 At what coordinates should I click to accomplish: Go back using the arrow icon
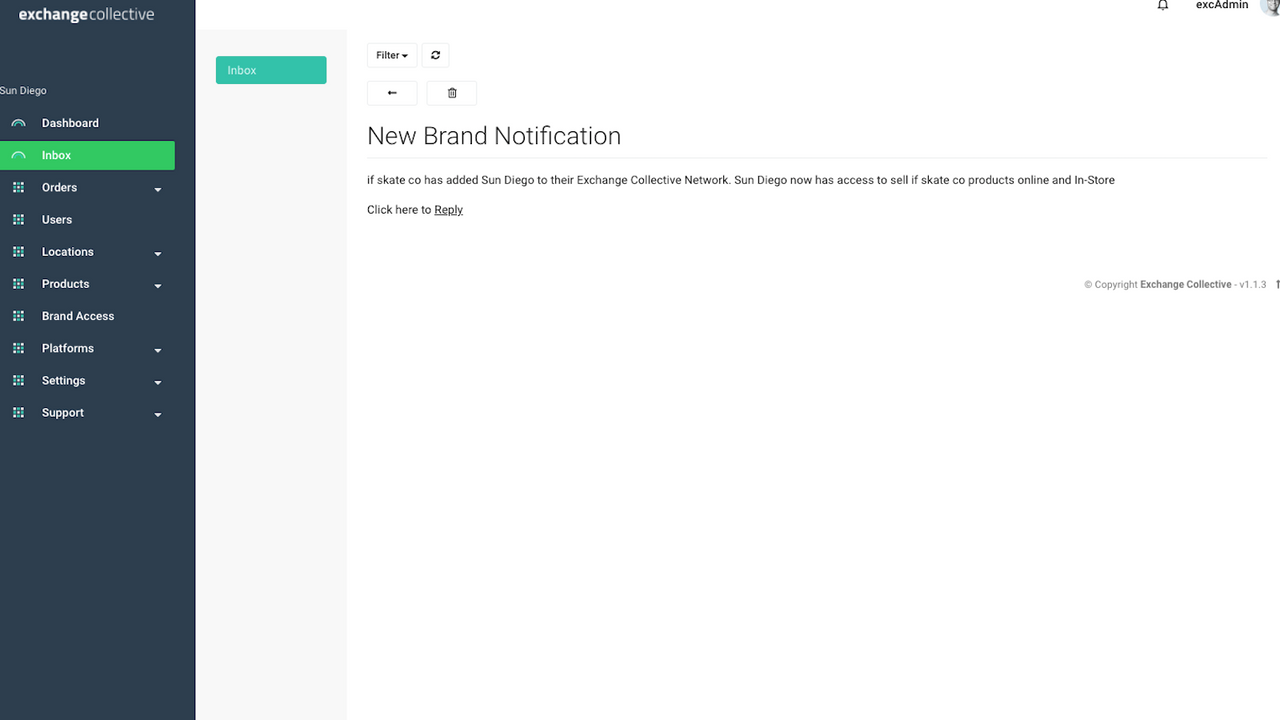(391, 92)
